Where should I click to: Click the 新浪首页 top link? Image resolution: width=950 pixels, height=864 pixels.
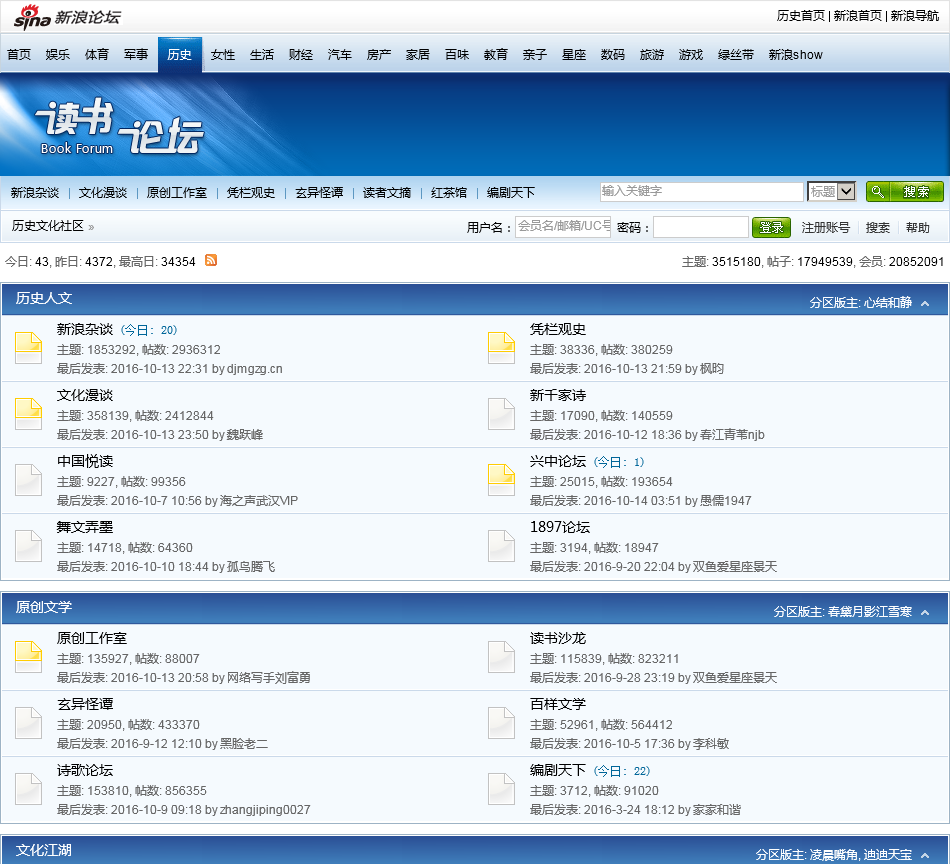pos(857,16)
